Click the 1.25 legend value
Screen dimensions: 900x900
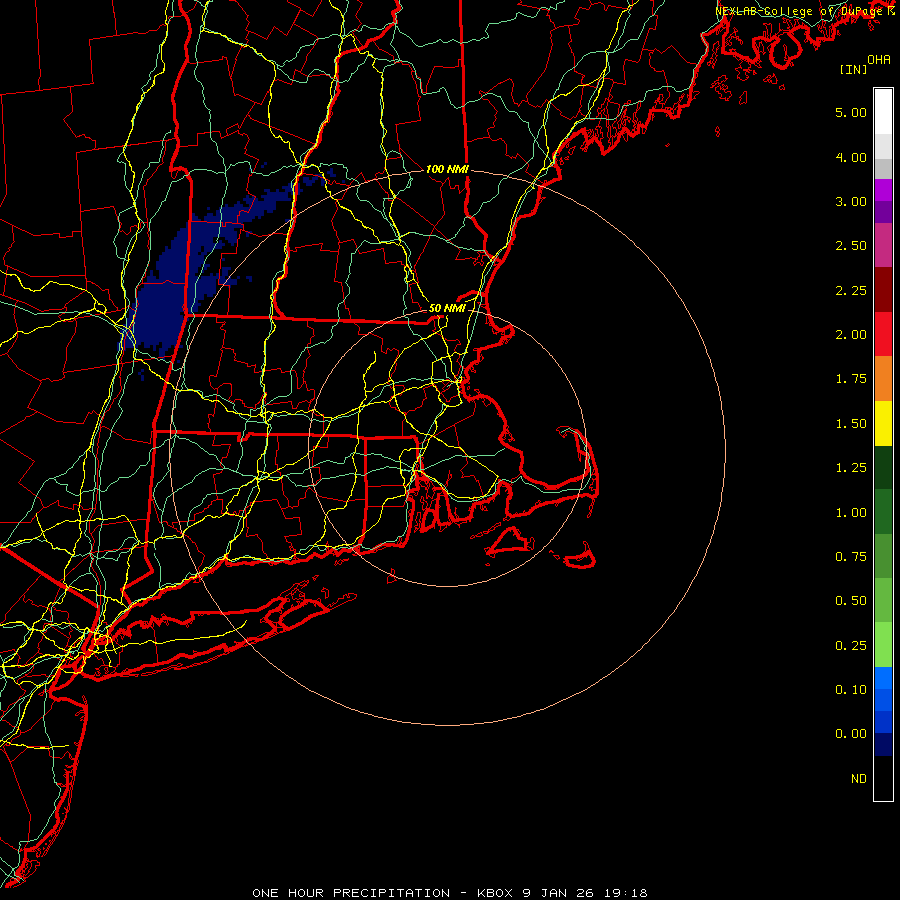851,468
